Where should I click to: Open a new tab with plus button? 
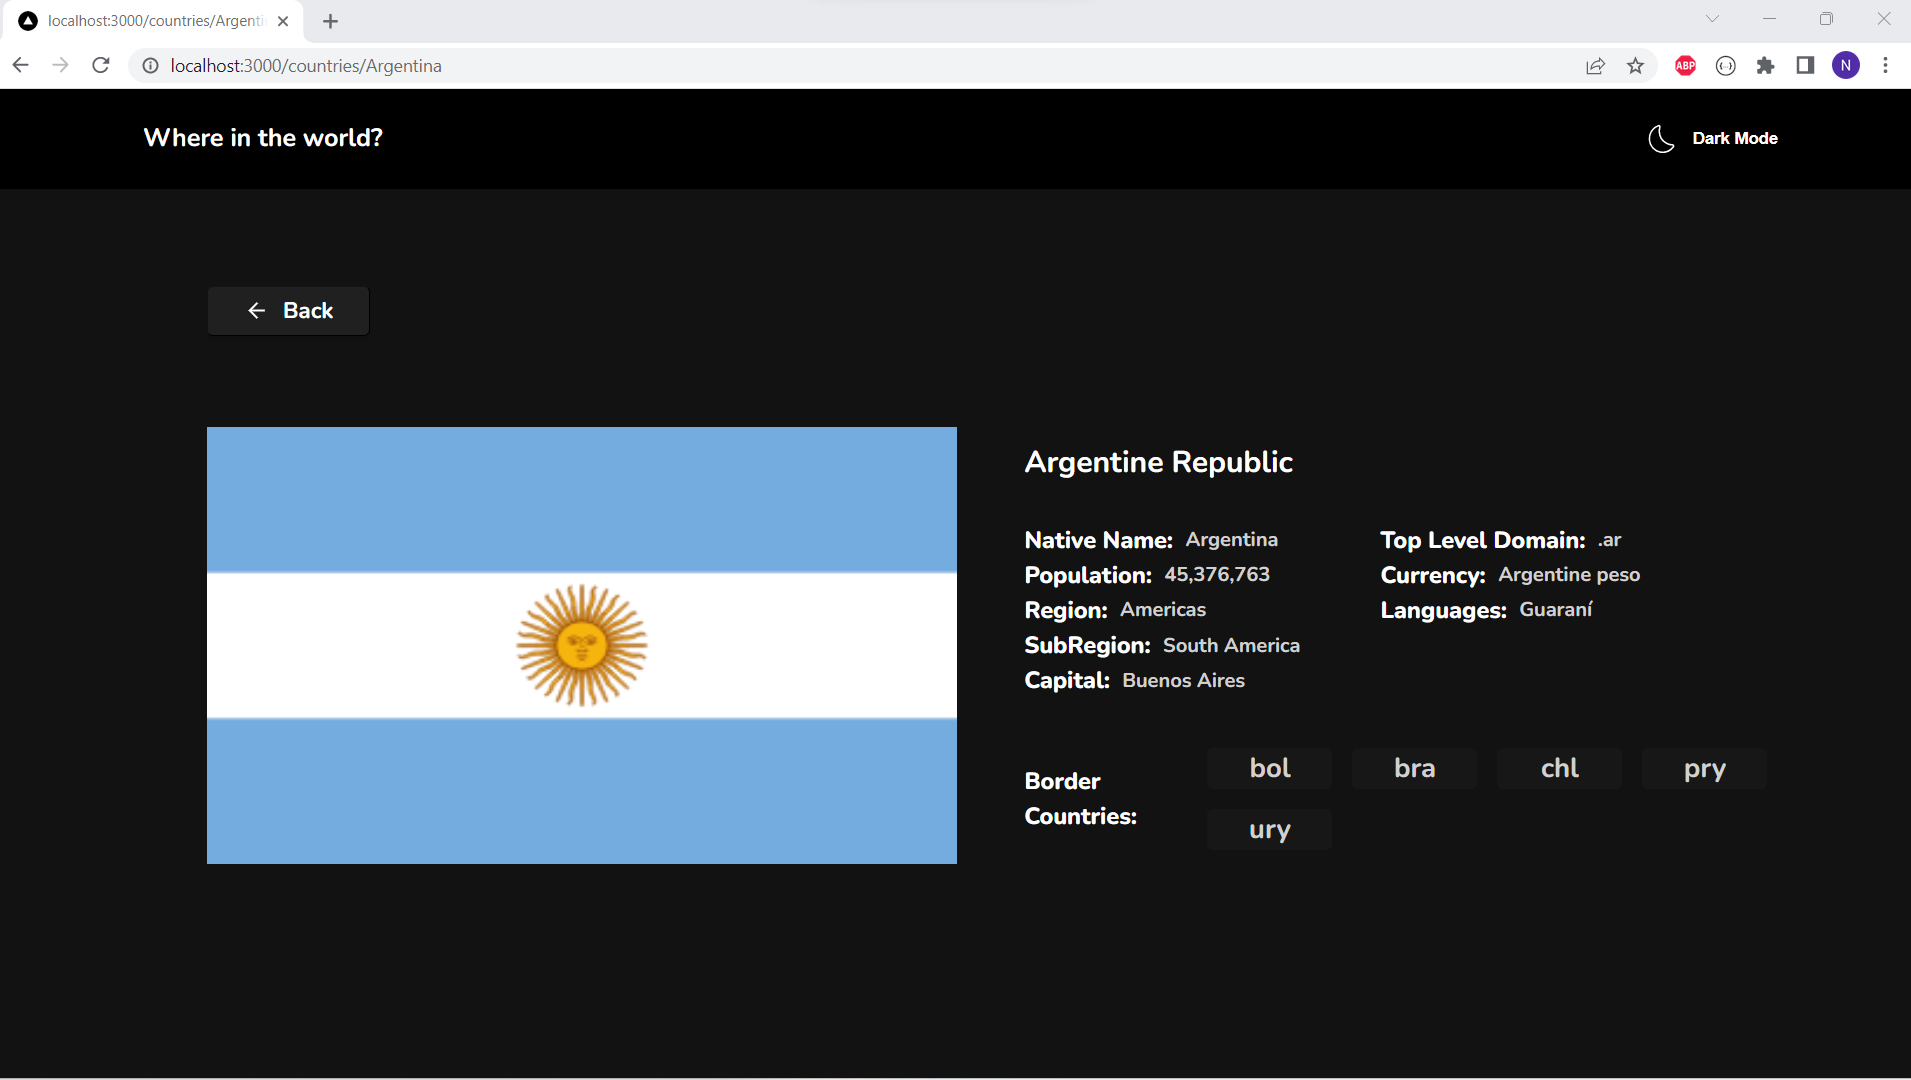tap(331, 21)
